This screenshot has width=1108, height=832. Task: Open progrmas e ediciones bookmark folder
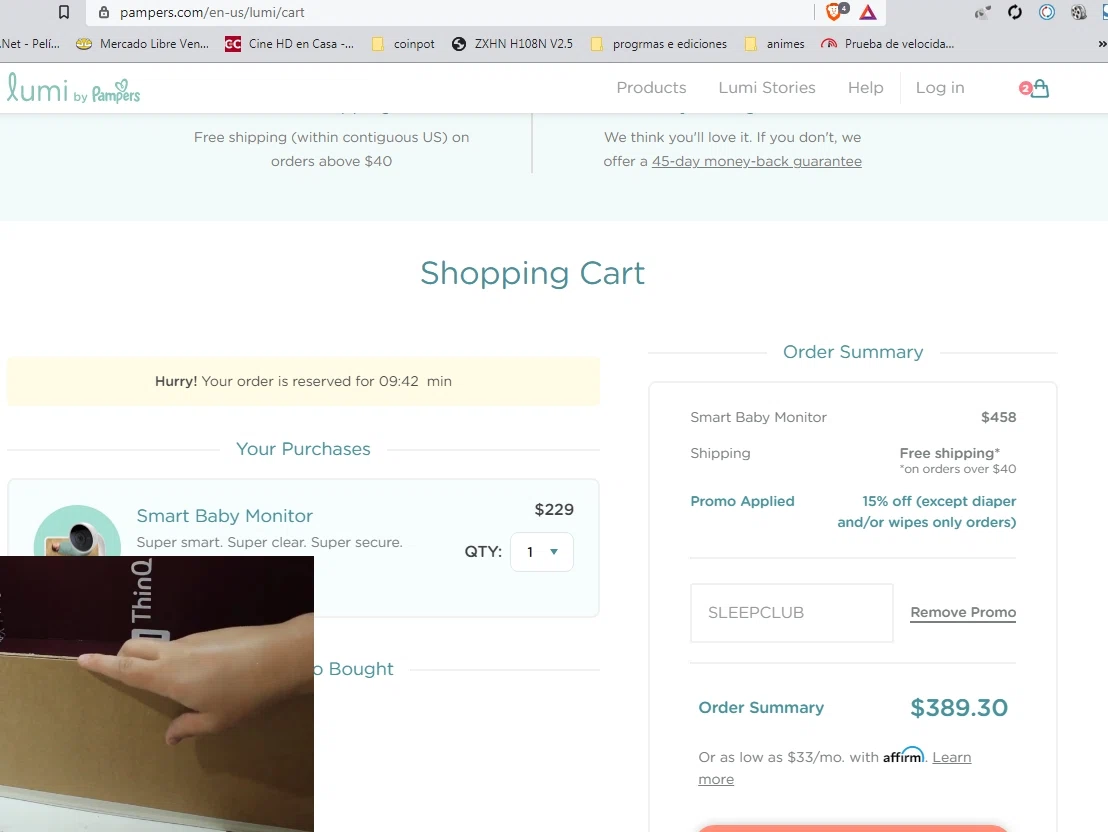coord(659,44)
